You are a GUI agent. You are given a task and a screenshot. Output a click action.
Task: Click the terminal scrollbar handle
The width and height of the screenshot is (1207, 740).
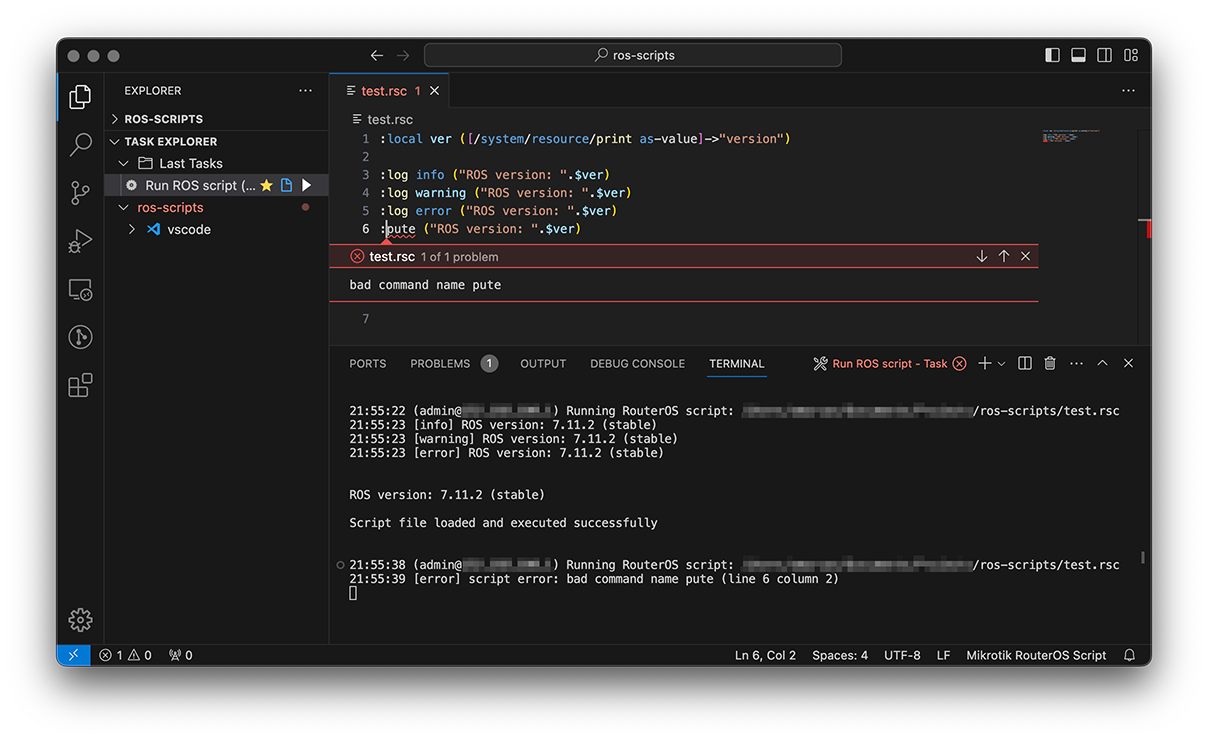click(1142, 557)
